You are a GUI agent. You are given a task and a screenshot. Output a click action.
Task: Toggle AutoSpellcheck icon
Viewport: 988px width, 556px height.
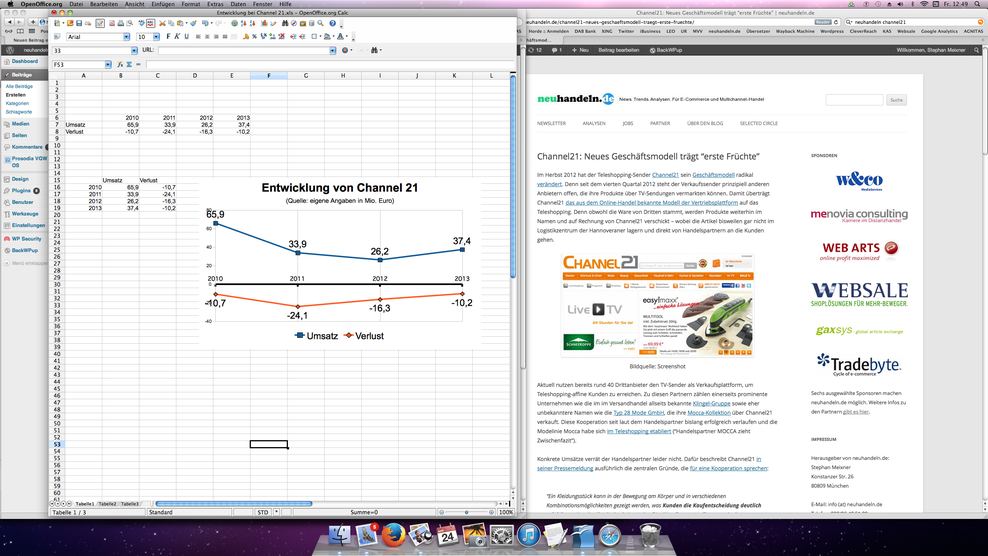pos(151,23)
